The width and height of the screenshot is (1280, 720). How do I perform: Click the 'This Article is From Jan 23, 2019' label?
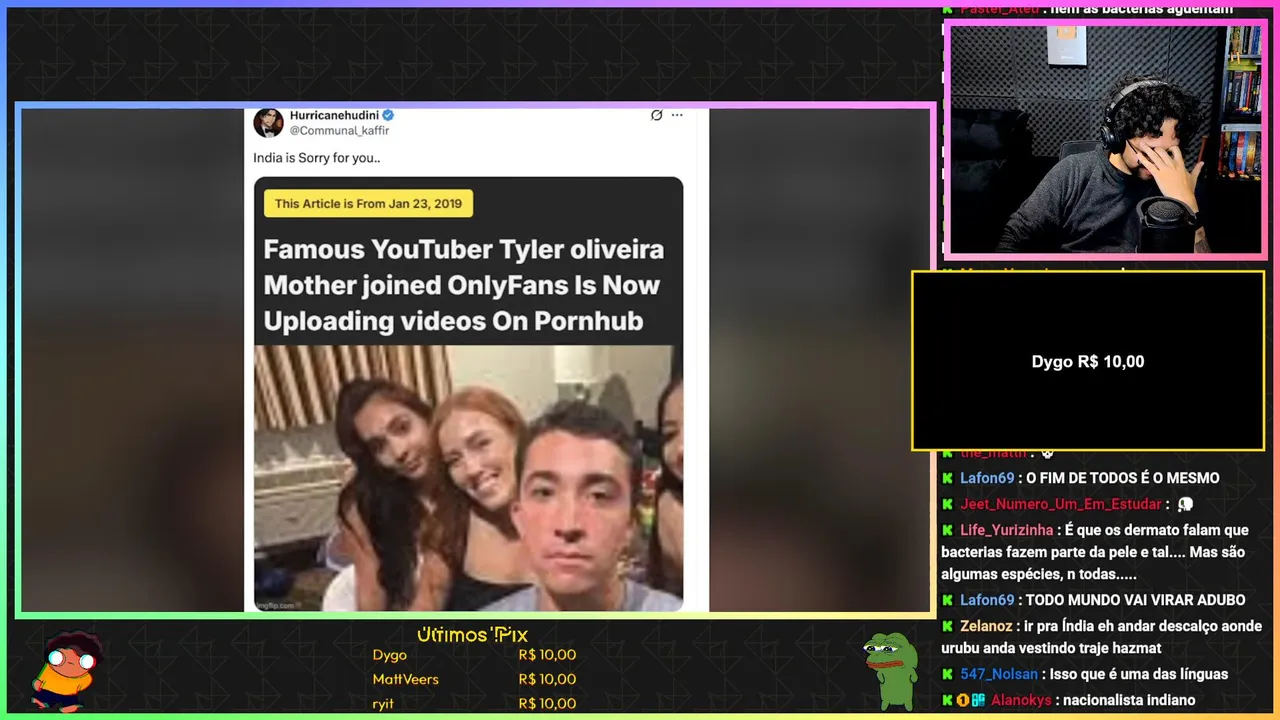pyautogui.click(x=368, y=203)
